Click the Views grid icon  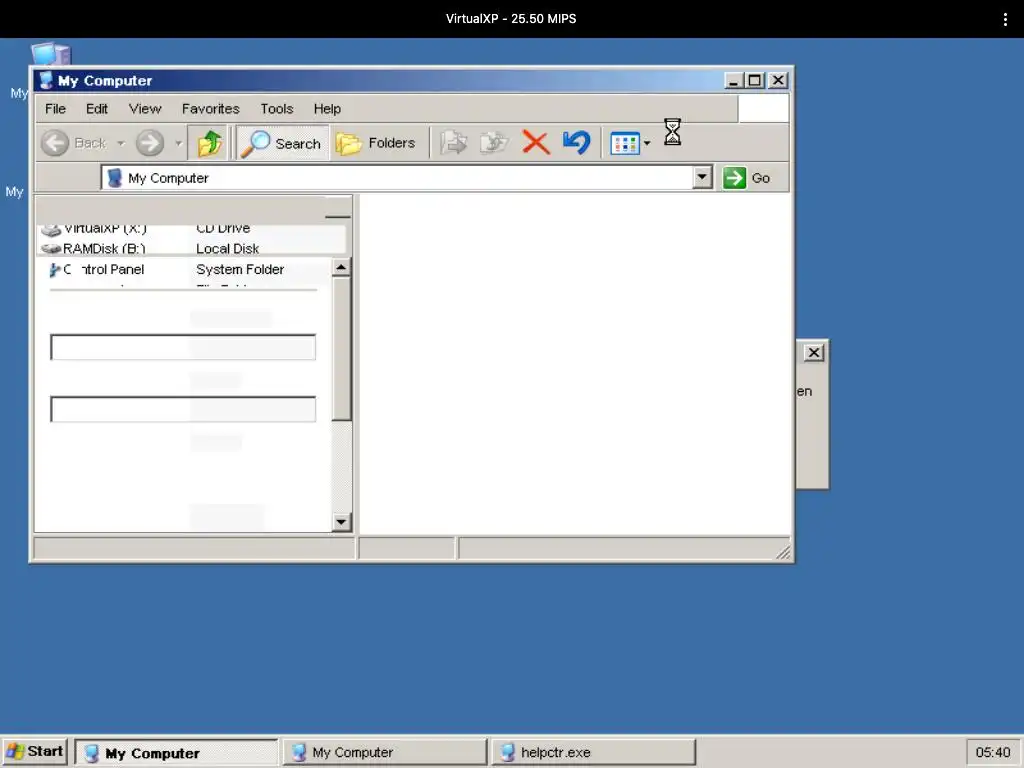point(624,143)
